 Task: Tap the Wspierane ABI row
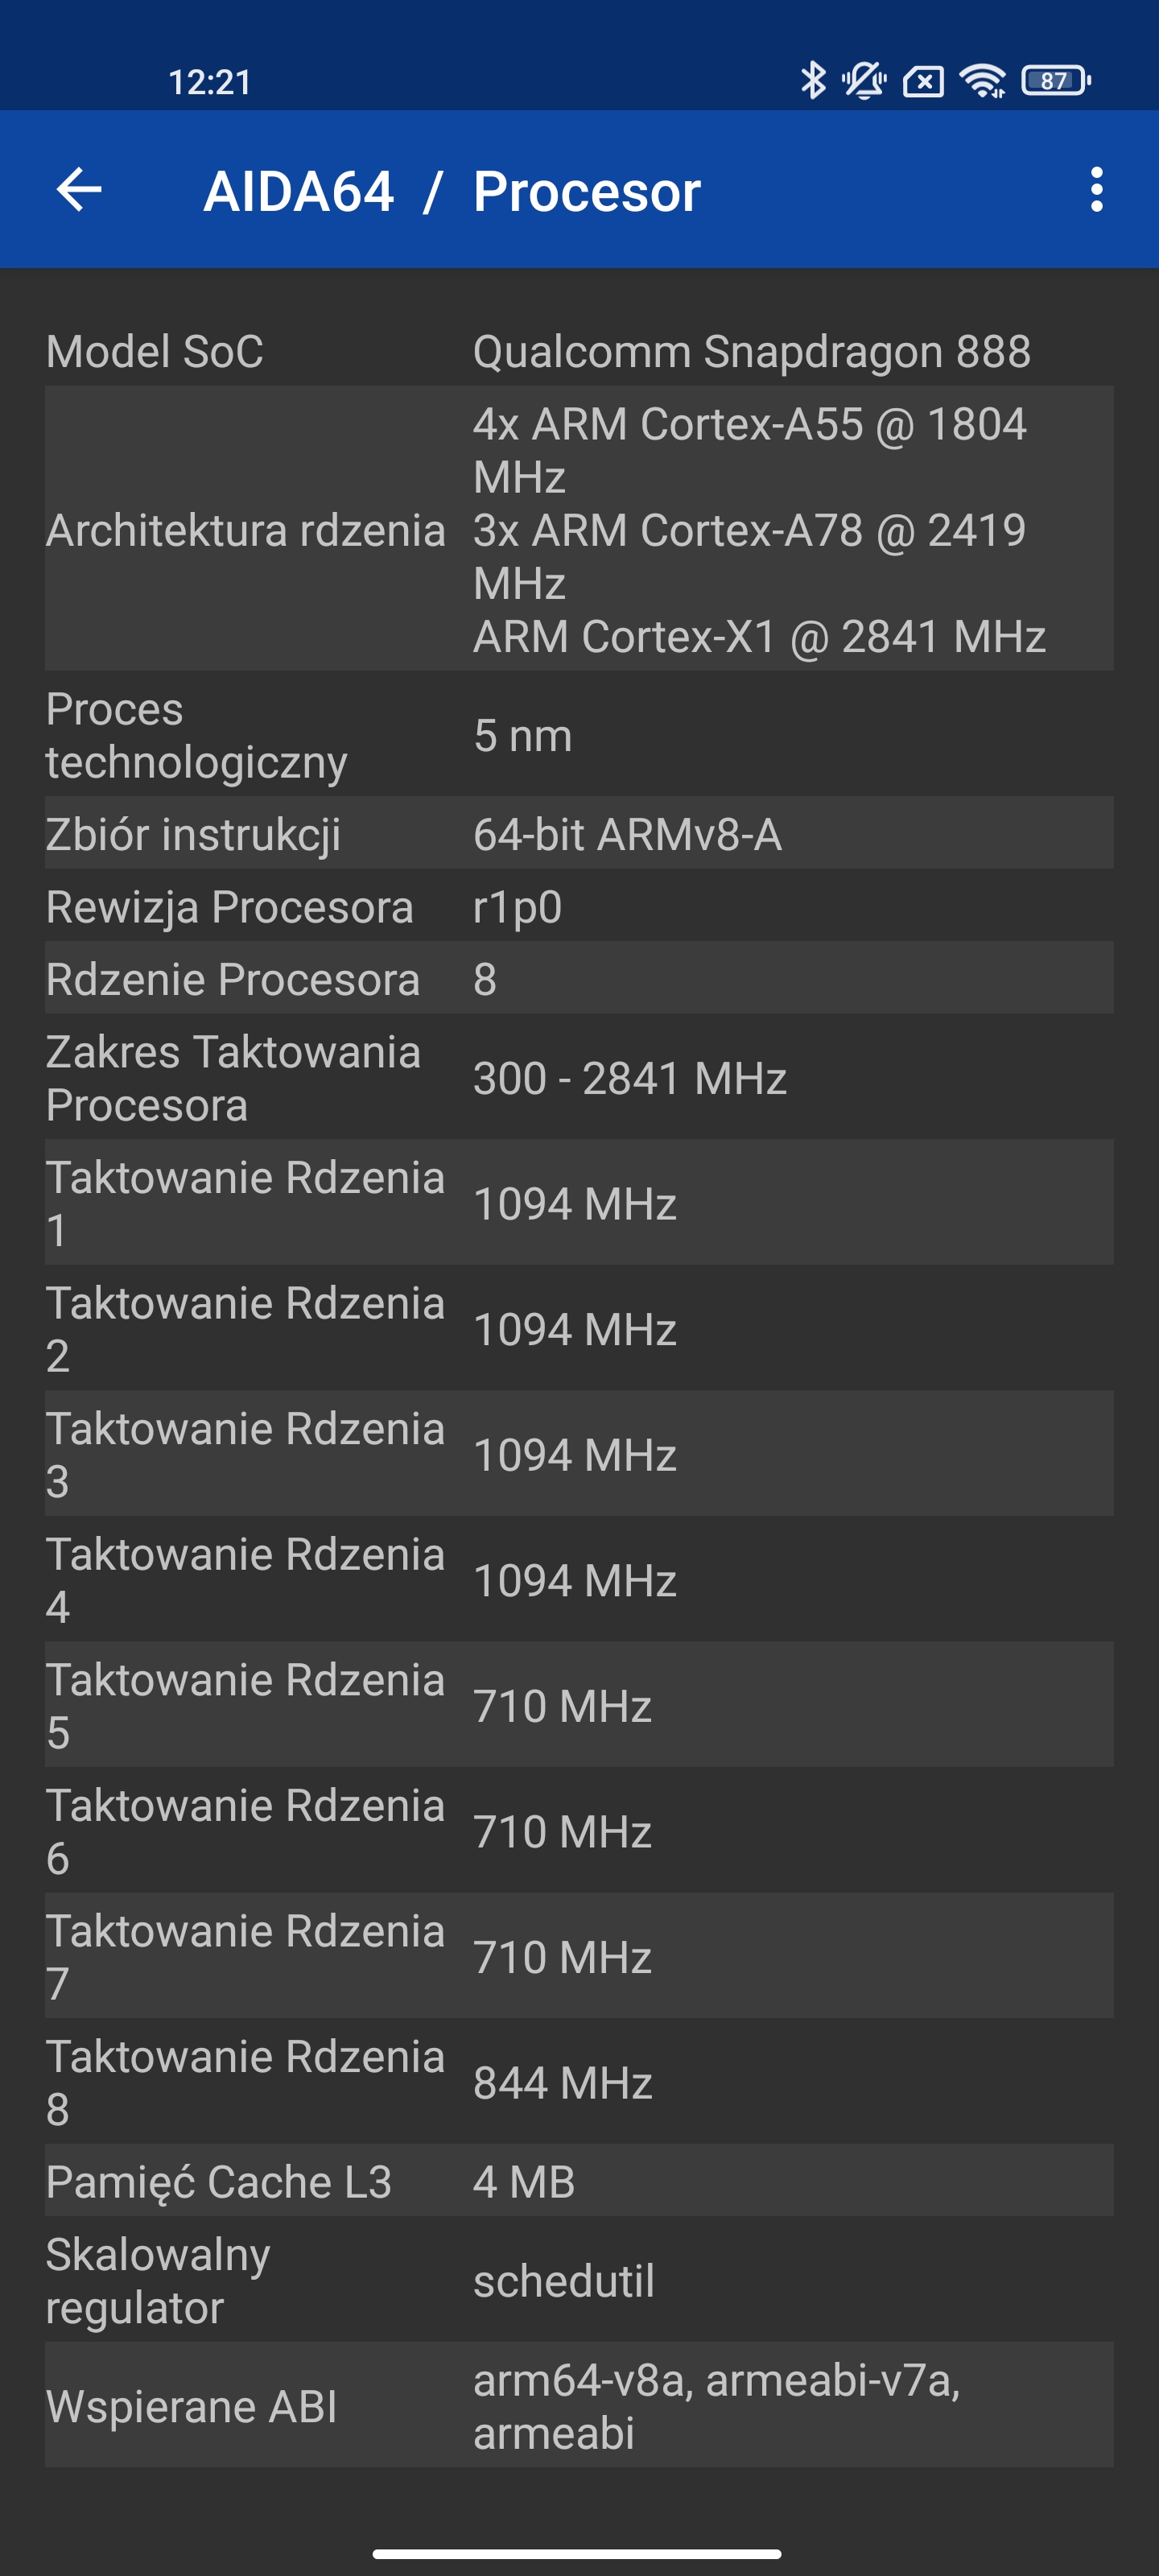(x=579, y=2405)
